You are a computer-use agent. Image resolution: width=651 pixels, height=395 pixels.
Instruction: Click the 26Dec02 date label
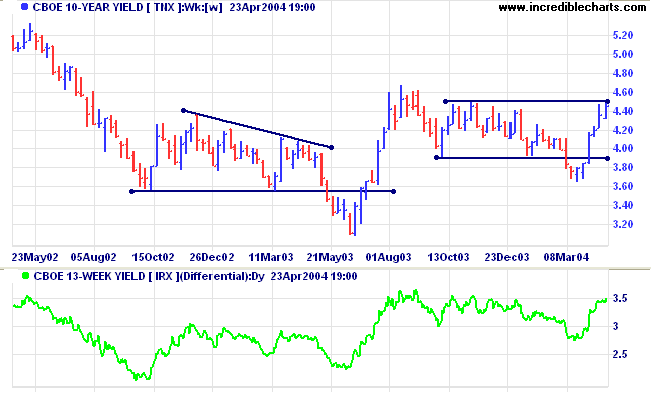click(212, 257)
